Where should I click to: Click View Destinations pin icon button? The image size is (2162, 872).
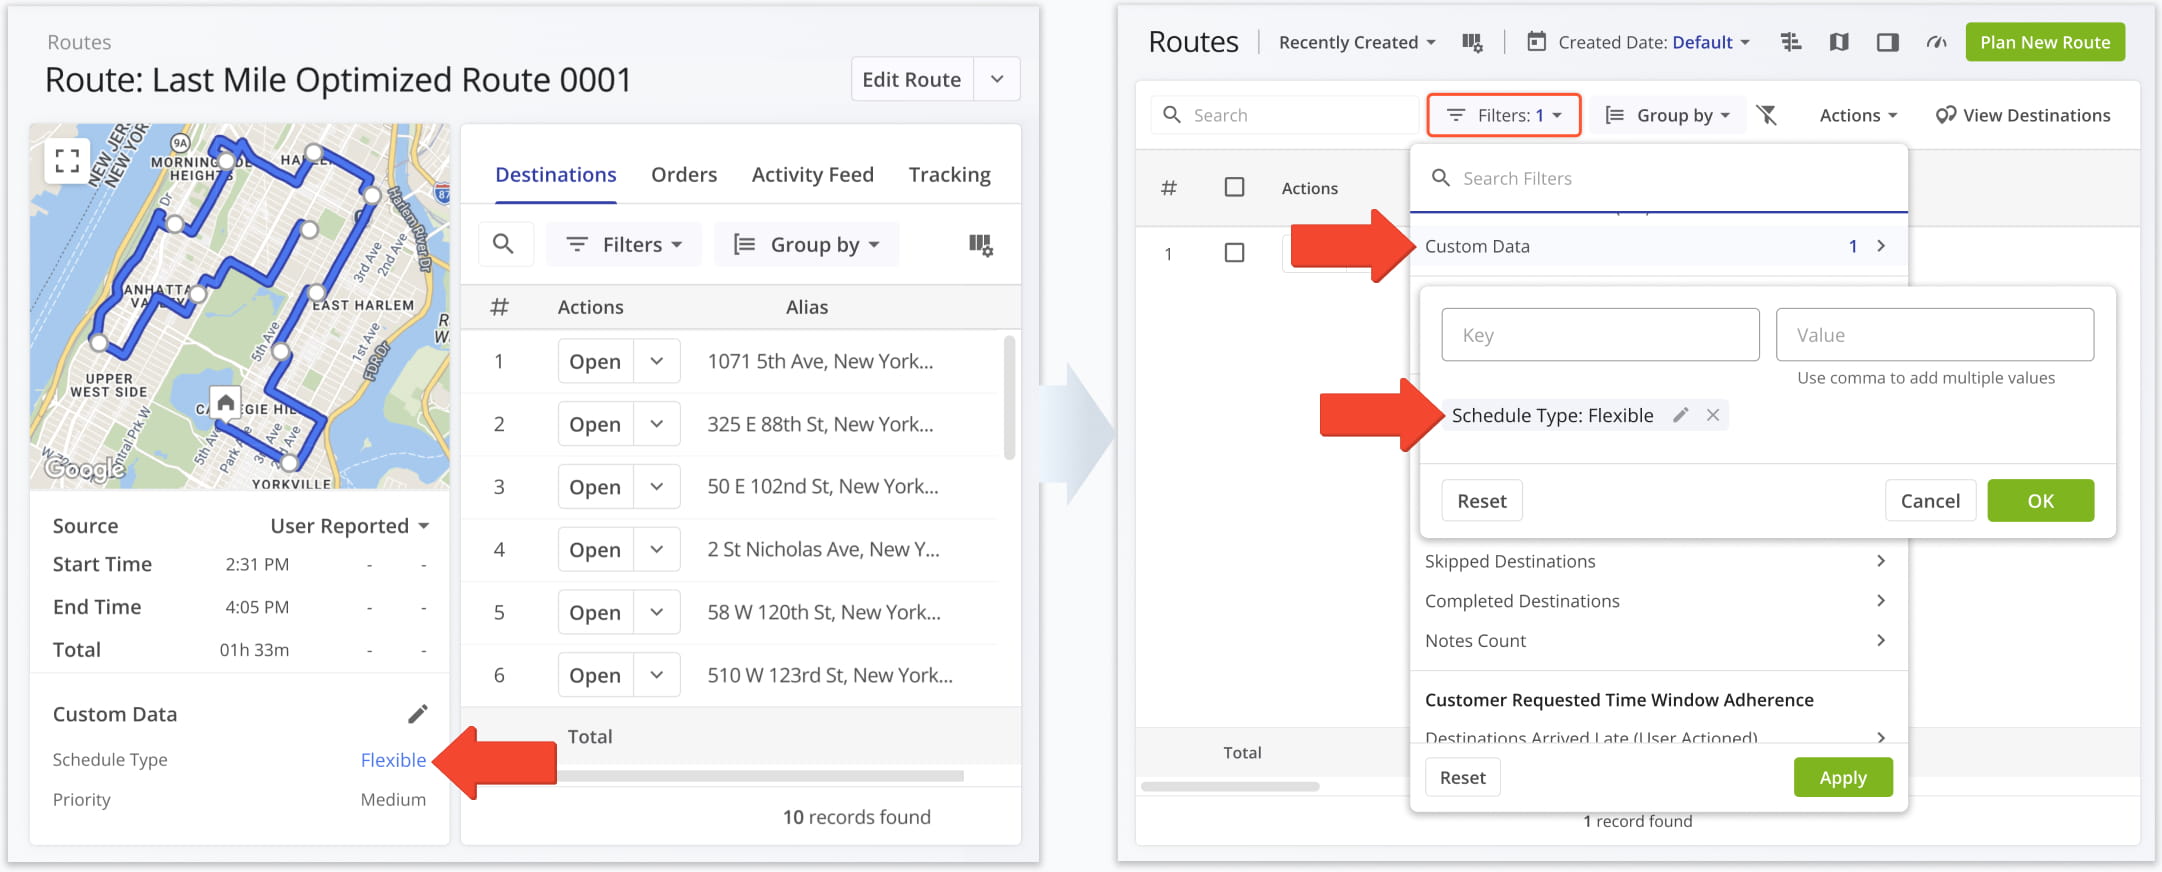click(2023, 115)
